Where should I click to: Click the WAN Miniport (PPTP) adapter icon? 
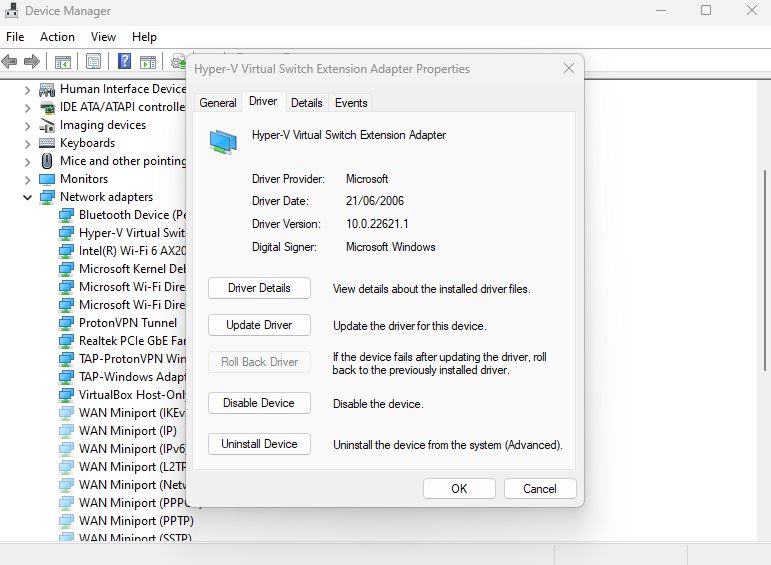point(66,521)
